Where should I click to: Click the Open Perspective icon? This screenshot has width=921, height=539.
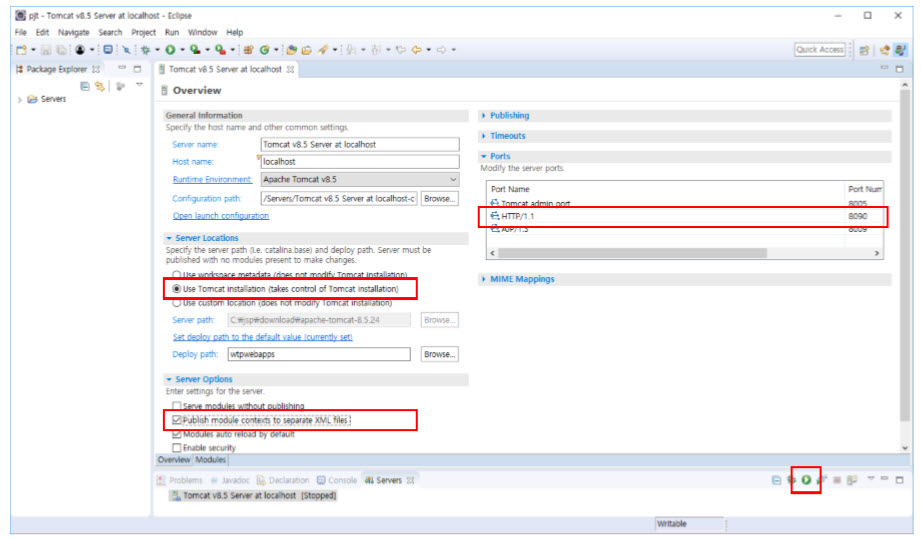tap(863, 49)
